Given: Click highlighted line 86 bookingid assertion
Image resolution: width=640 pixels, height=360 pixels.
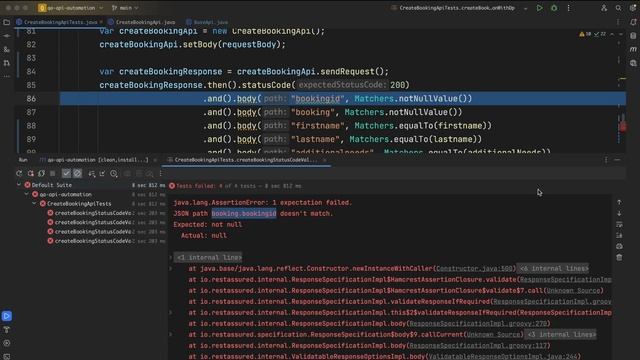Looking at the screenshot, I should [x=342, y=98].
